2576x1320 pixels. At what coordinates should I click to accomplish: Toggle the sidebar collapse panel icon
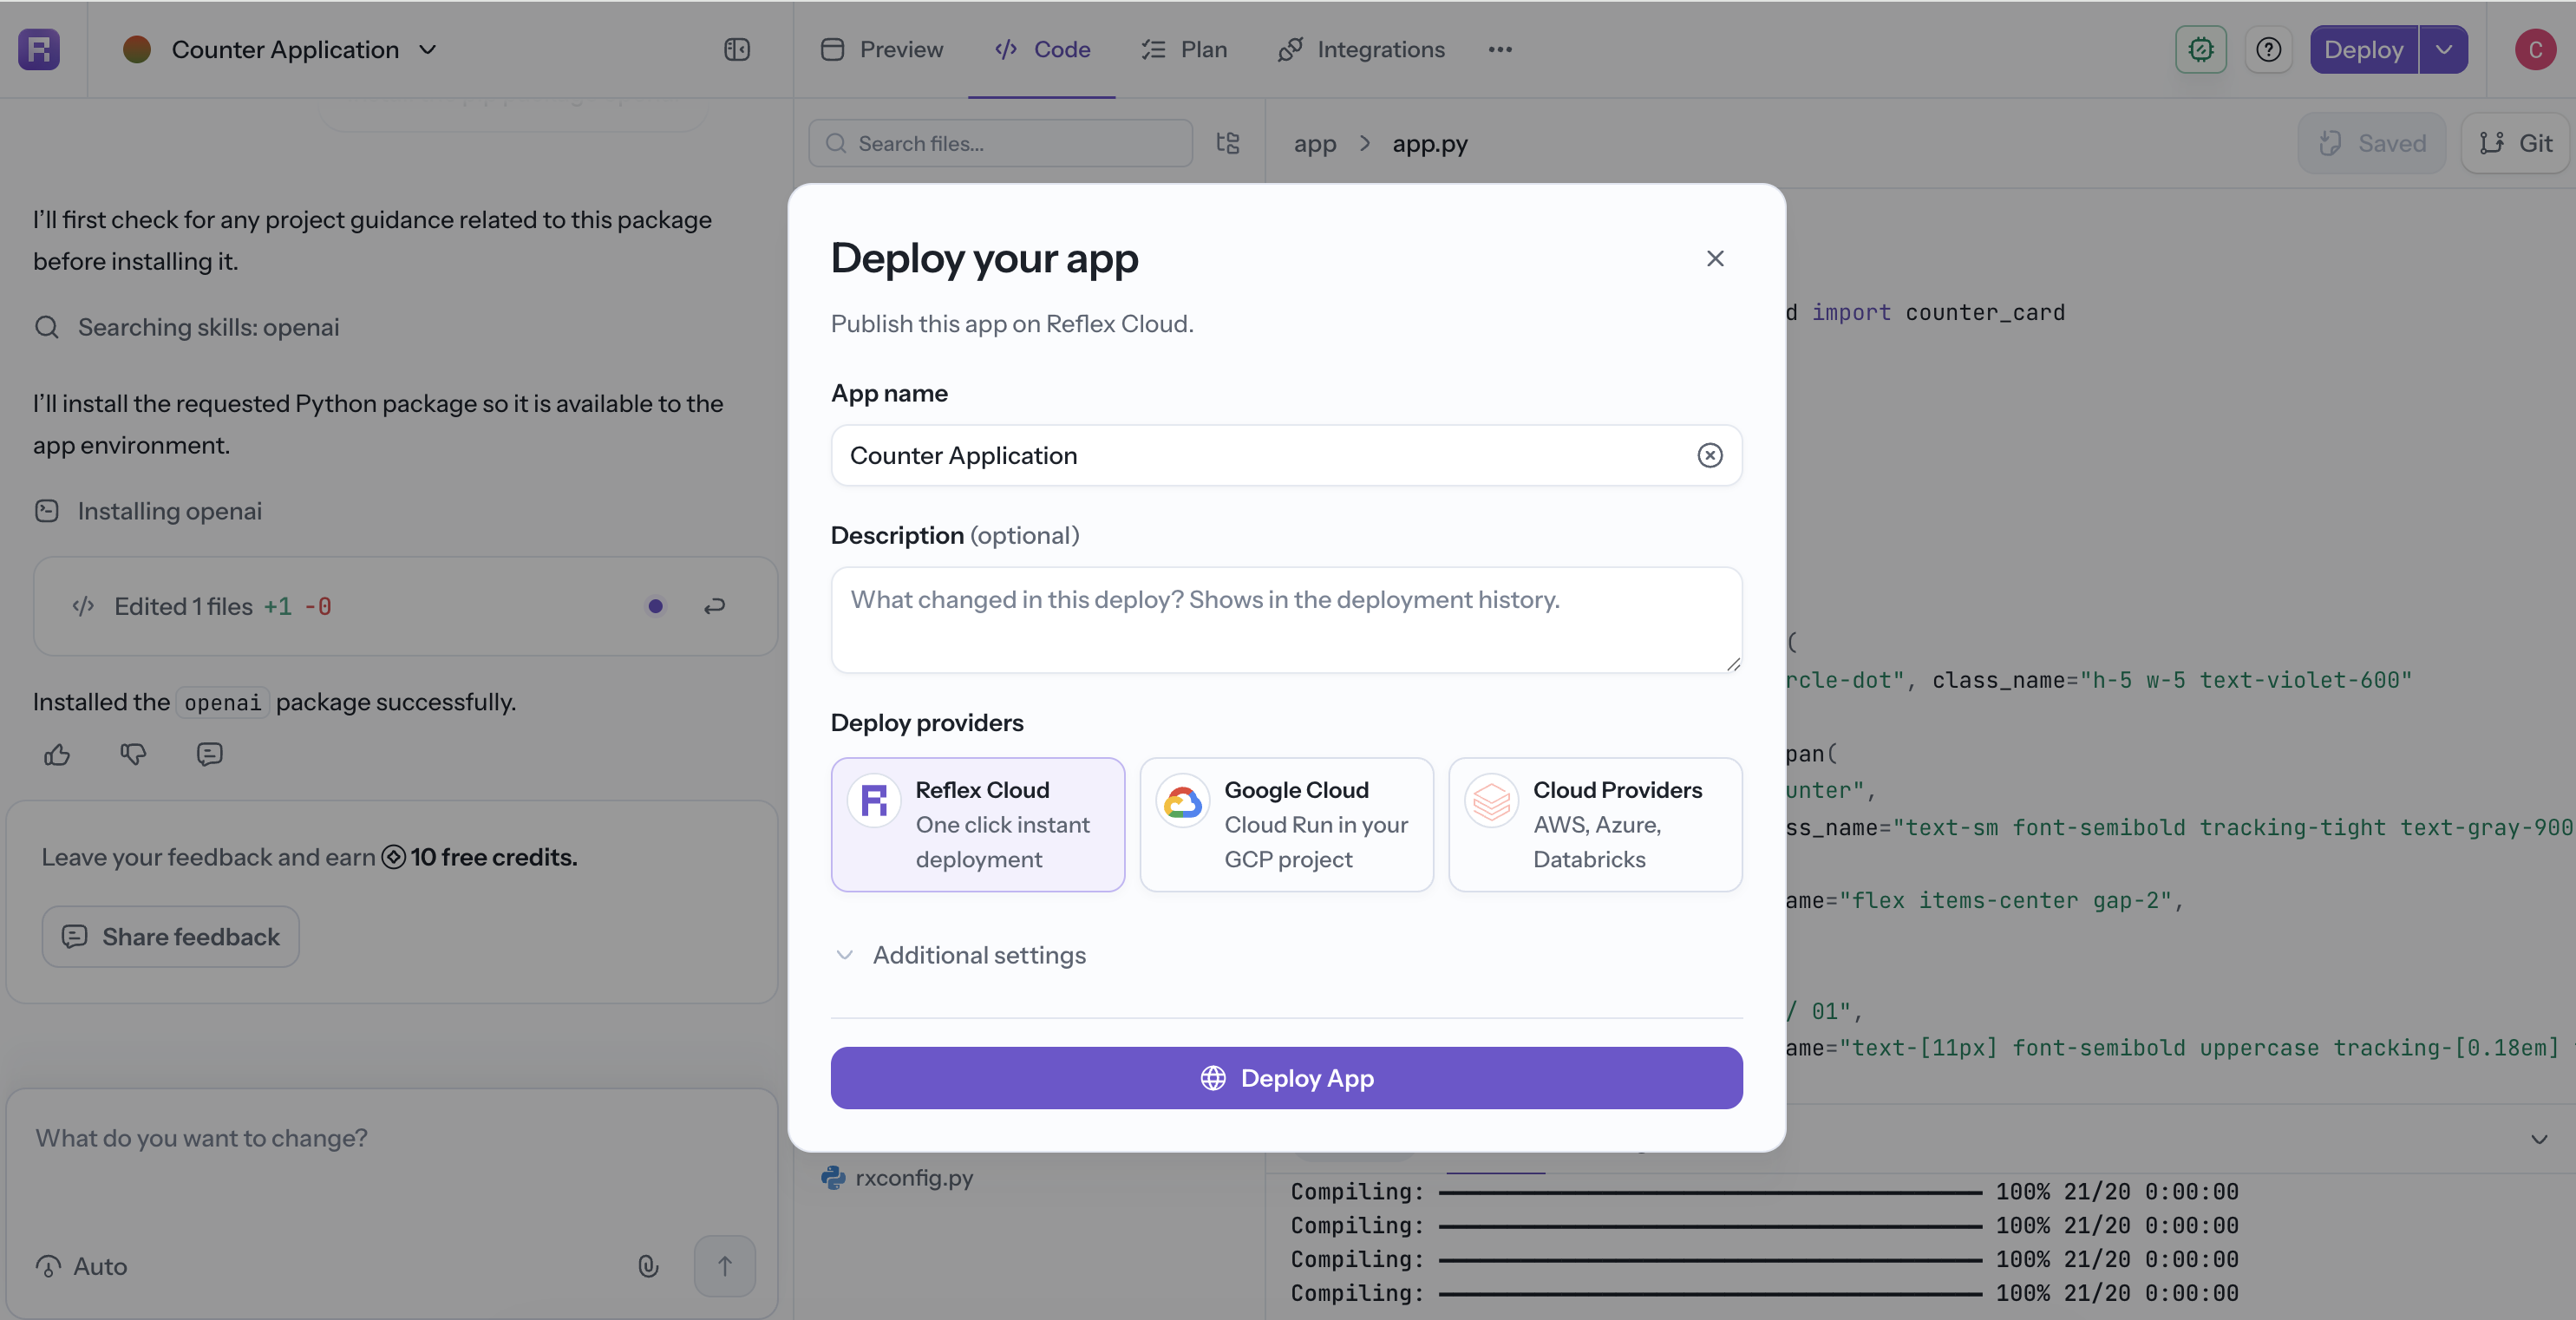point(737,49)
